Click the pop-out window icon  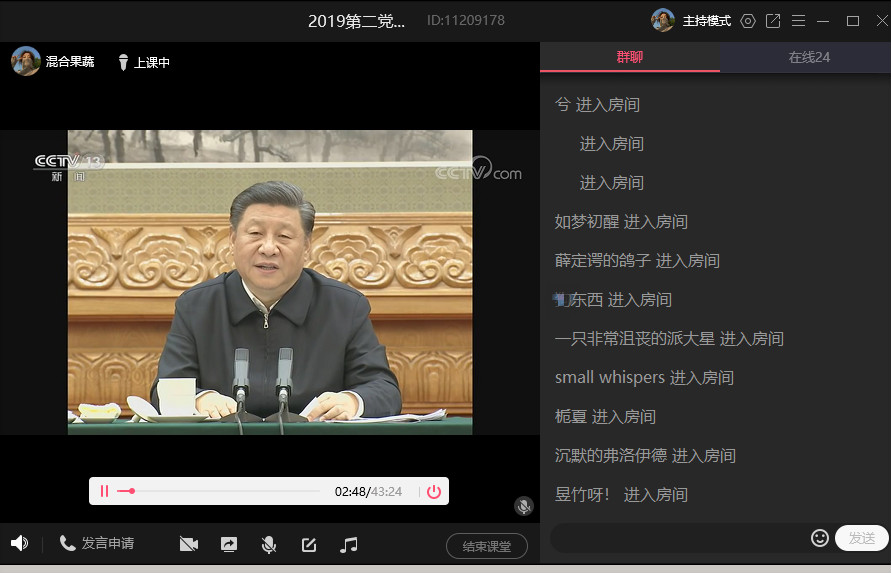click(x=773, y=20)
